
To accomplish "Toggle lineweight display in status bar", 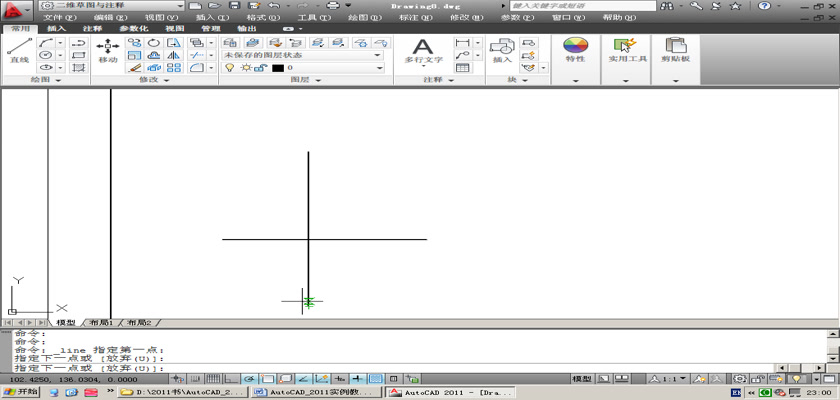I will click(357, 379).
